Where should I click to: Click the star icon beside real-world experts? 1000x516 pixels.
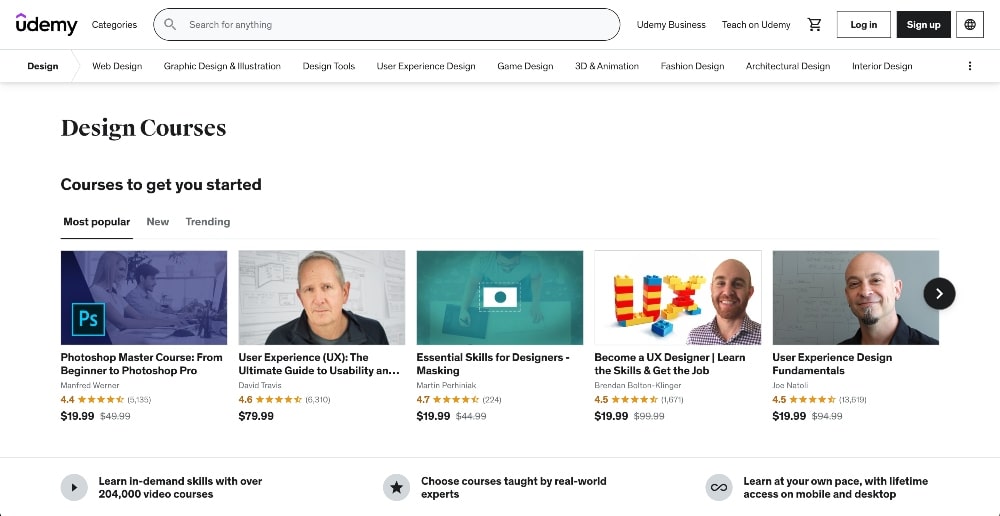point(396,488)
